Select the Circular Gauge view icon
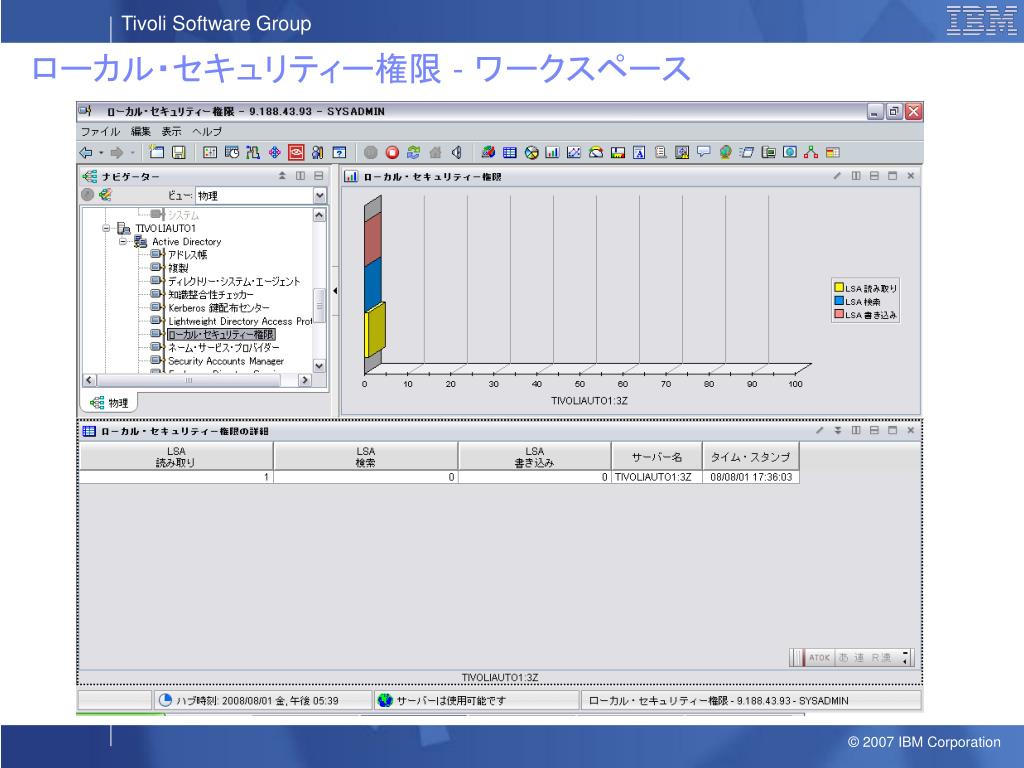The height and width of the screenshot is (768, 1024). (596, 152)
